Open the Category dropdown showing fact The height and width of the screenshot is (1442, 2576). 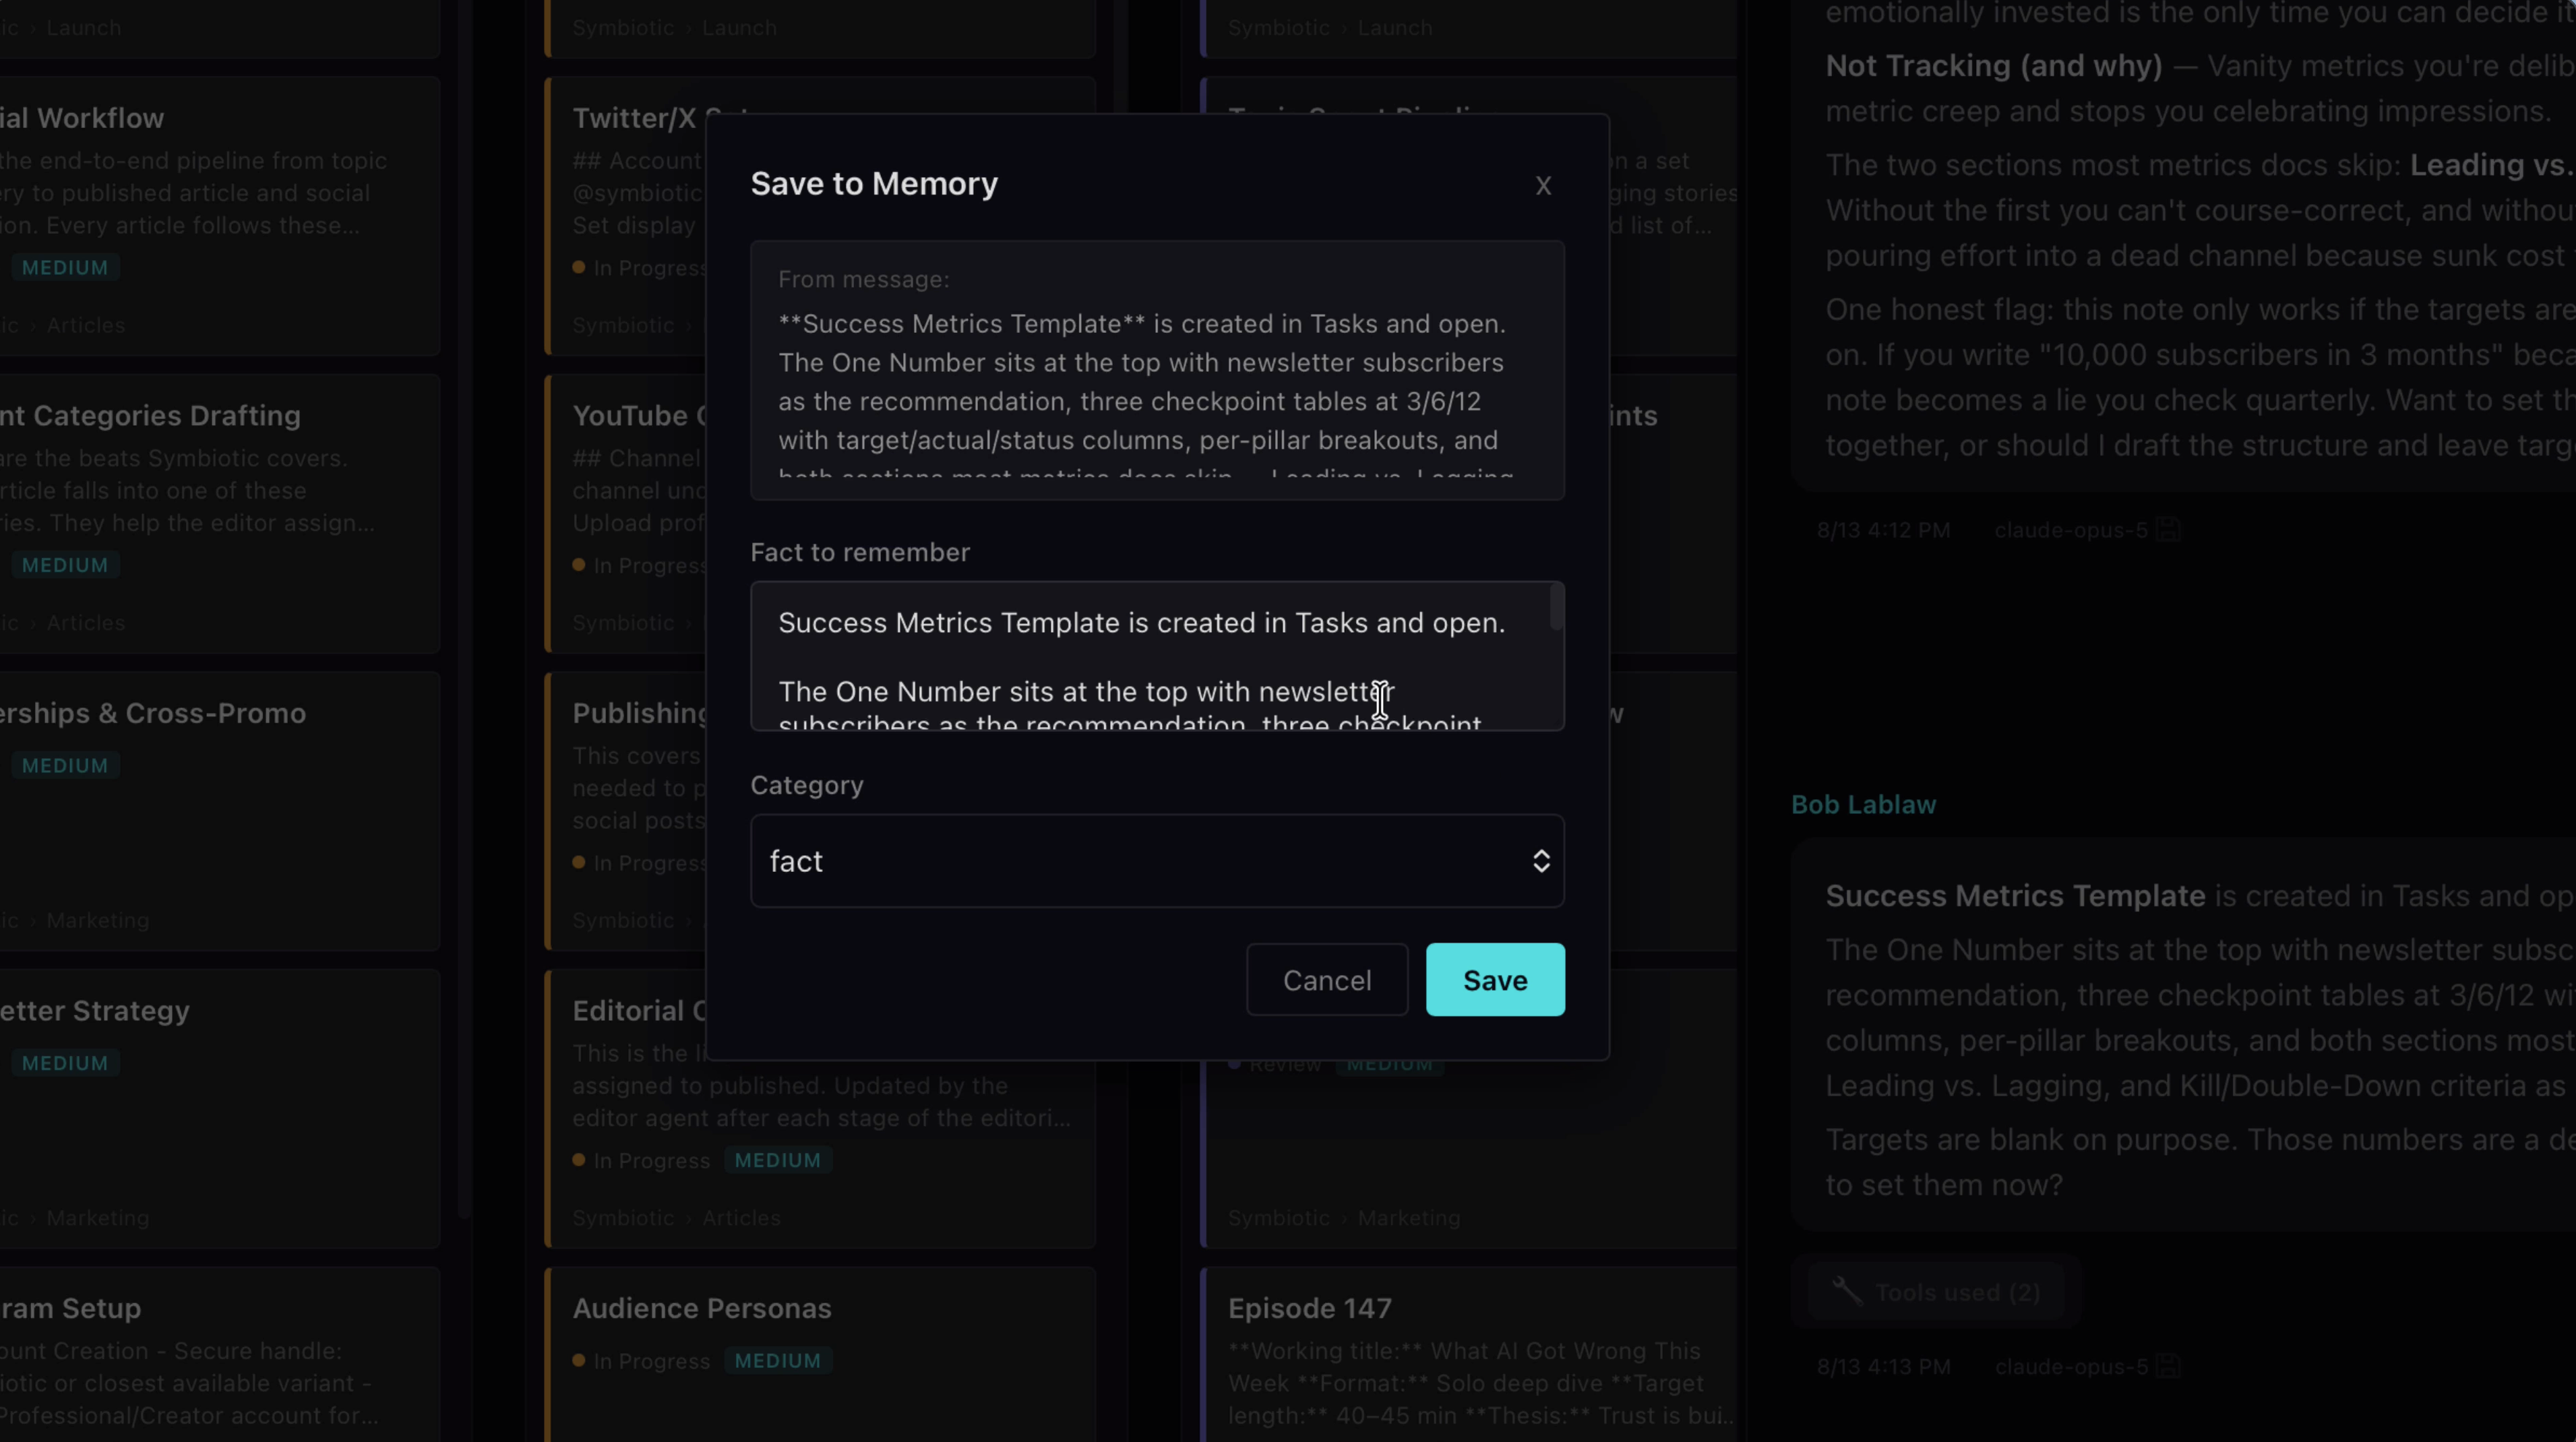point(1157,861)
